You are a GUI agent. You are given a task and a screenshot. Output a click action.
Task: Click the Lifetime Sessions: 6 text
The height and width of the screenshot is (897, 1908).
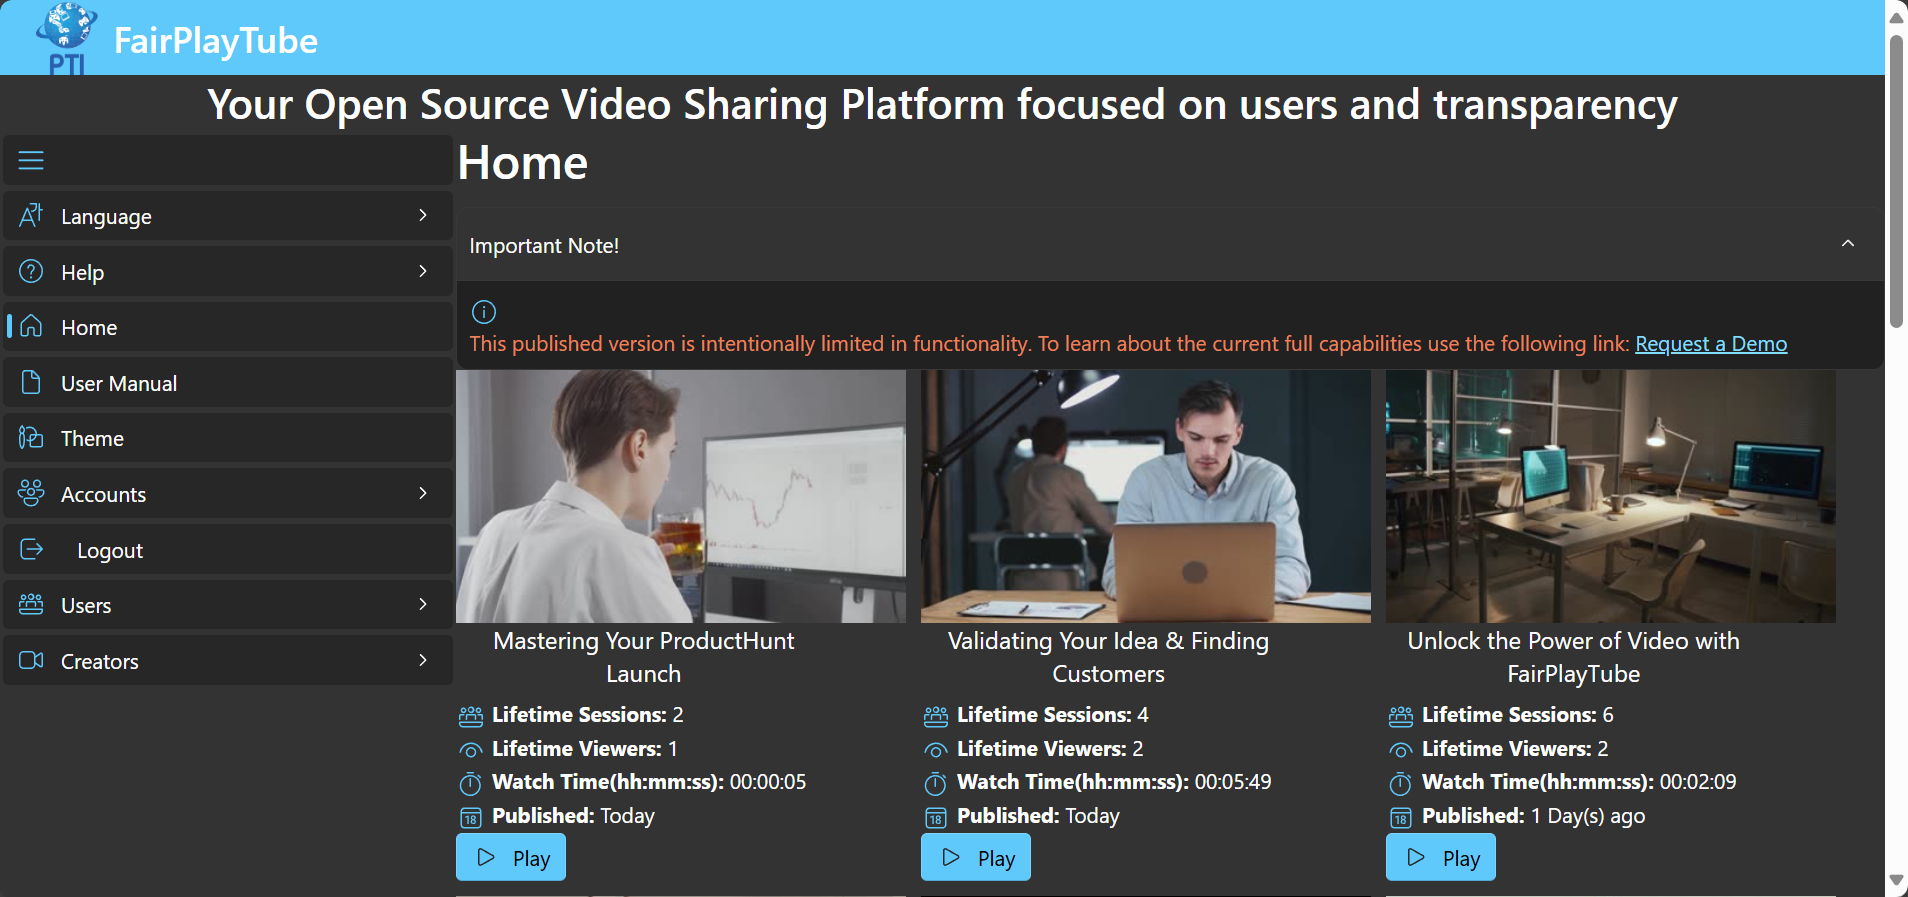[x=1518, y=715]
